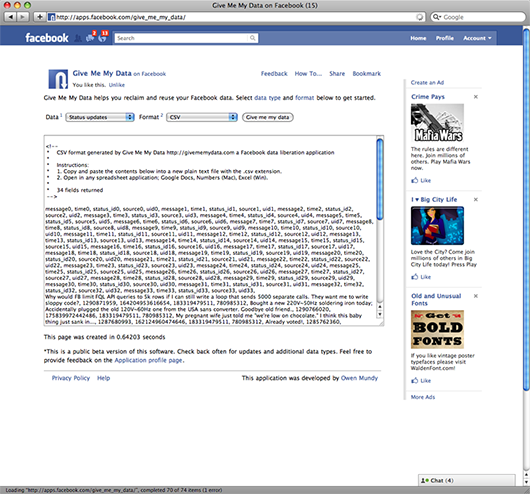Click the loading status bar text
This screenshot has height=494, width=530.
coord(114,490)
